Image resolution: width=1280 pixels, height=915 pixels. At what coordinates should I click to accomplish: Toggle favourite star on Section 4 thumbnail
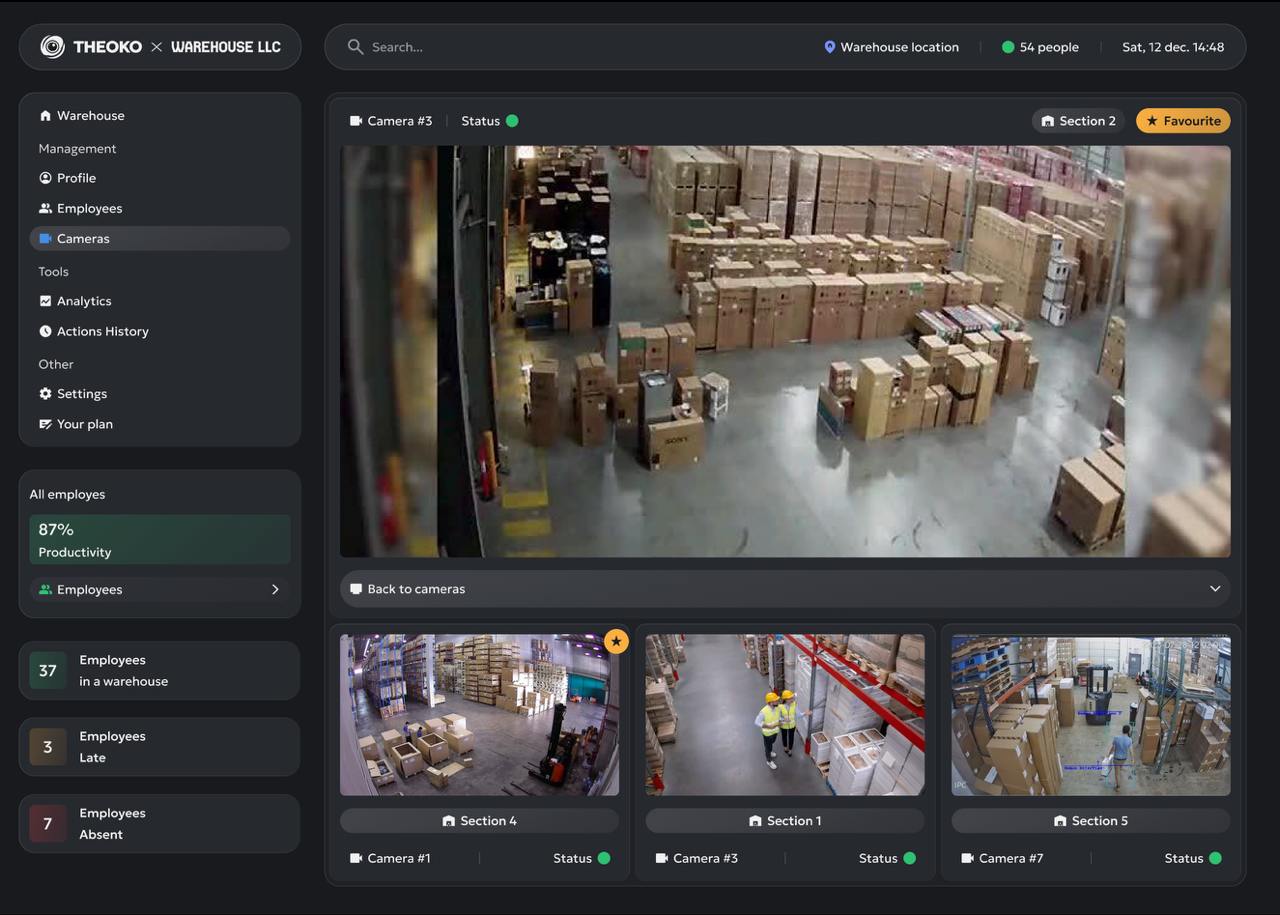tap(616, 641)
